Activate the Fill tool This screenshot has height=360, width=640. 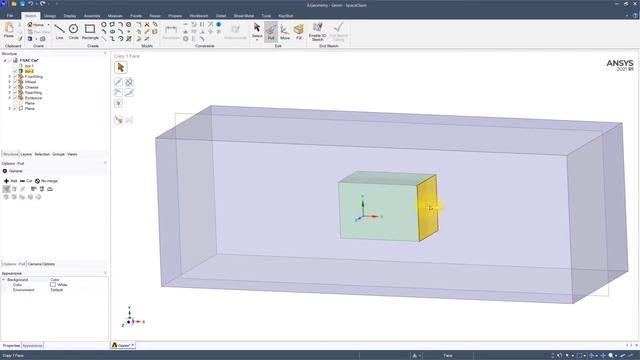299,31
